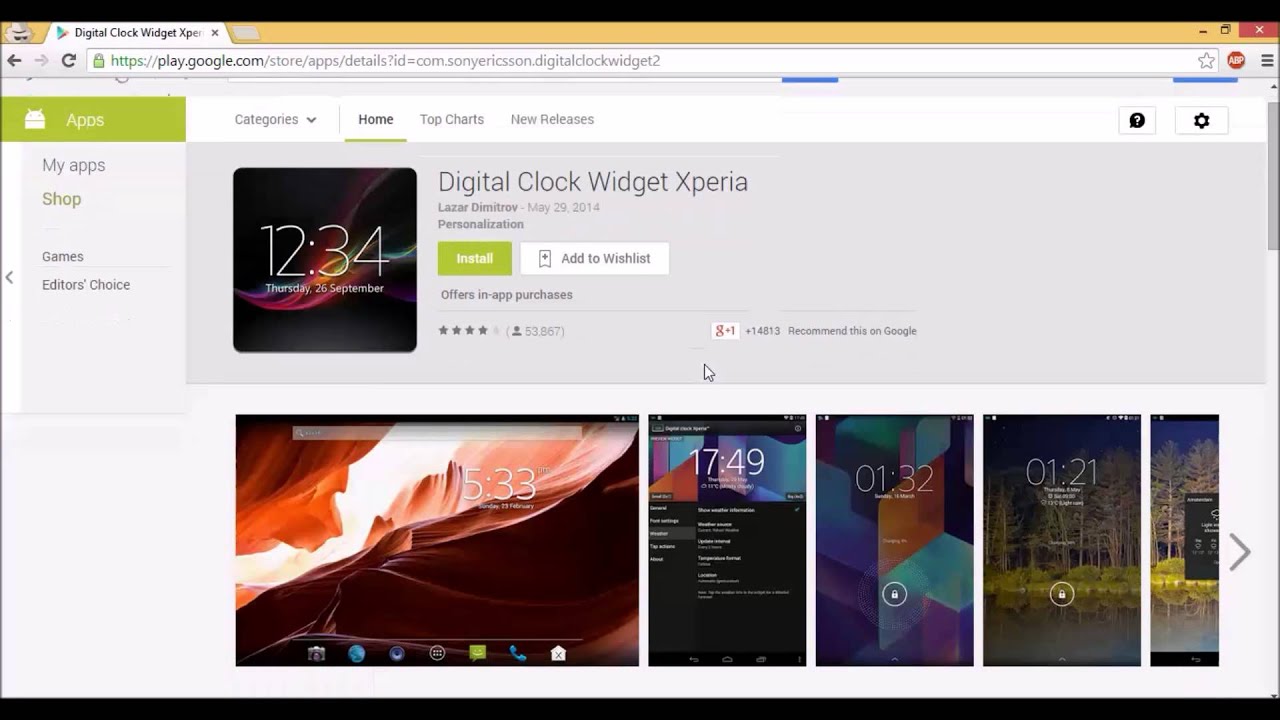The width and height of the screenshot is (1280, 720).
Task: Open the 17:49 settings screenshot
Action: point(727,540)
